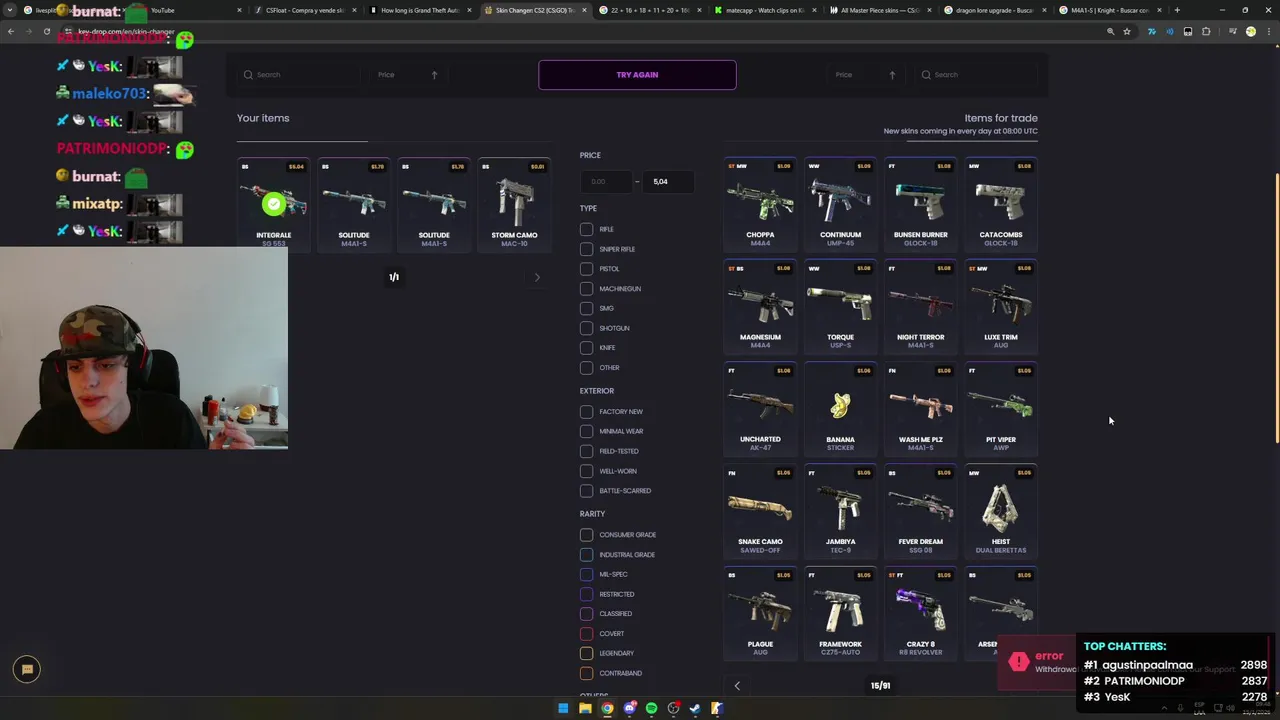
Task: Enable the Minimal Wear exterior filter
Action: tap(586, 431)
